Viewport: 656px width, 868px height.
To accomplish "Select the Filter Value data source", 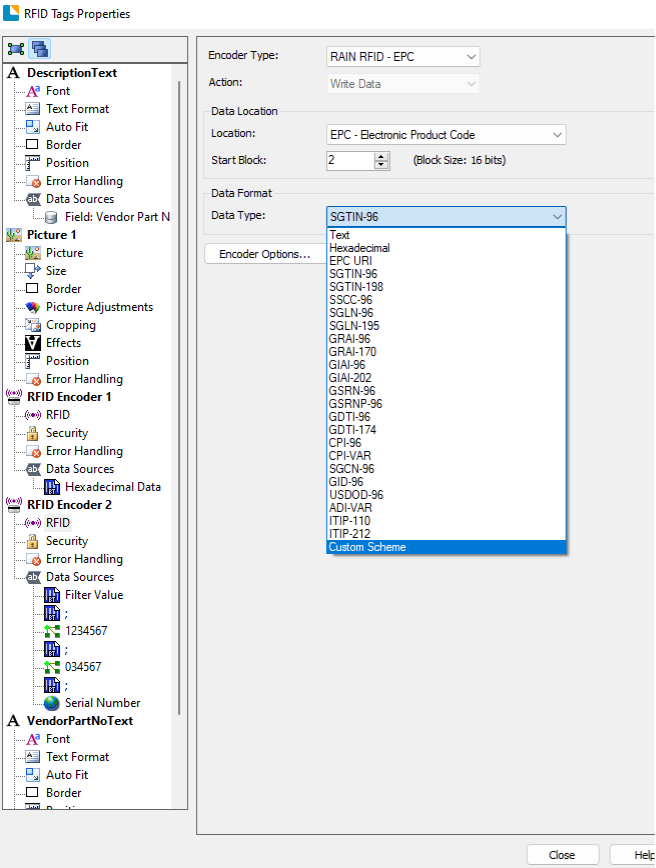I will pyautogui.click(x=94, y=595).
